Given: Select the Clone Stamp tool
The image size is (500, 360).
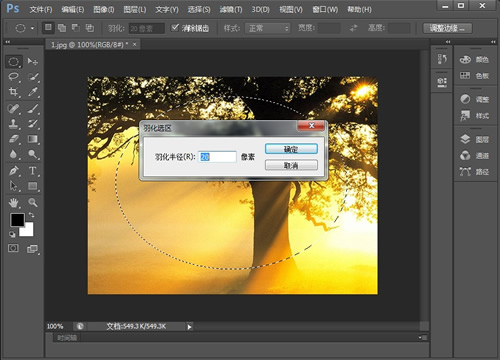Looking at the screenshot, I should click(14, 124).
